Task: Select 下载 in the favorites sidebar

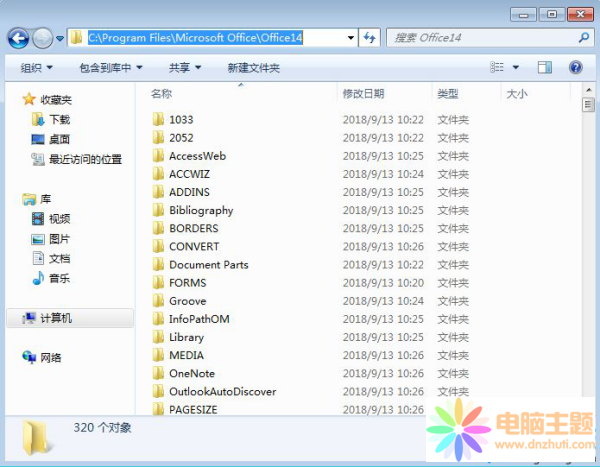Action: pos(59,119)
